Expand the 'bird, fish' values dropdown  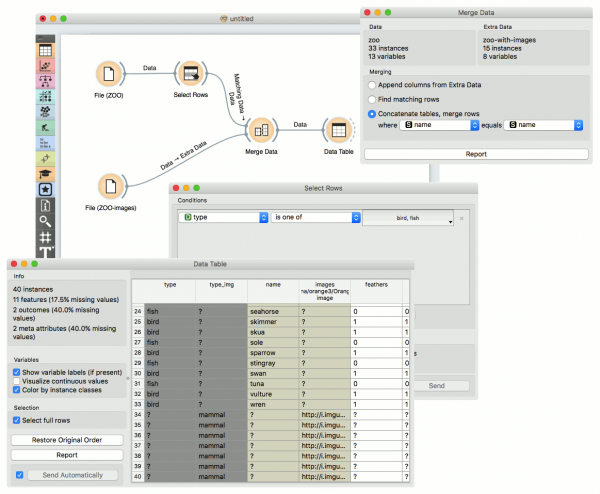408,218
